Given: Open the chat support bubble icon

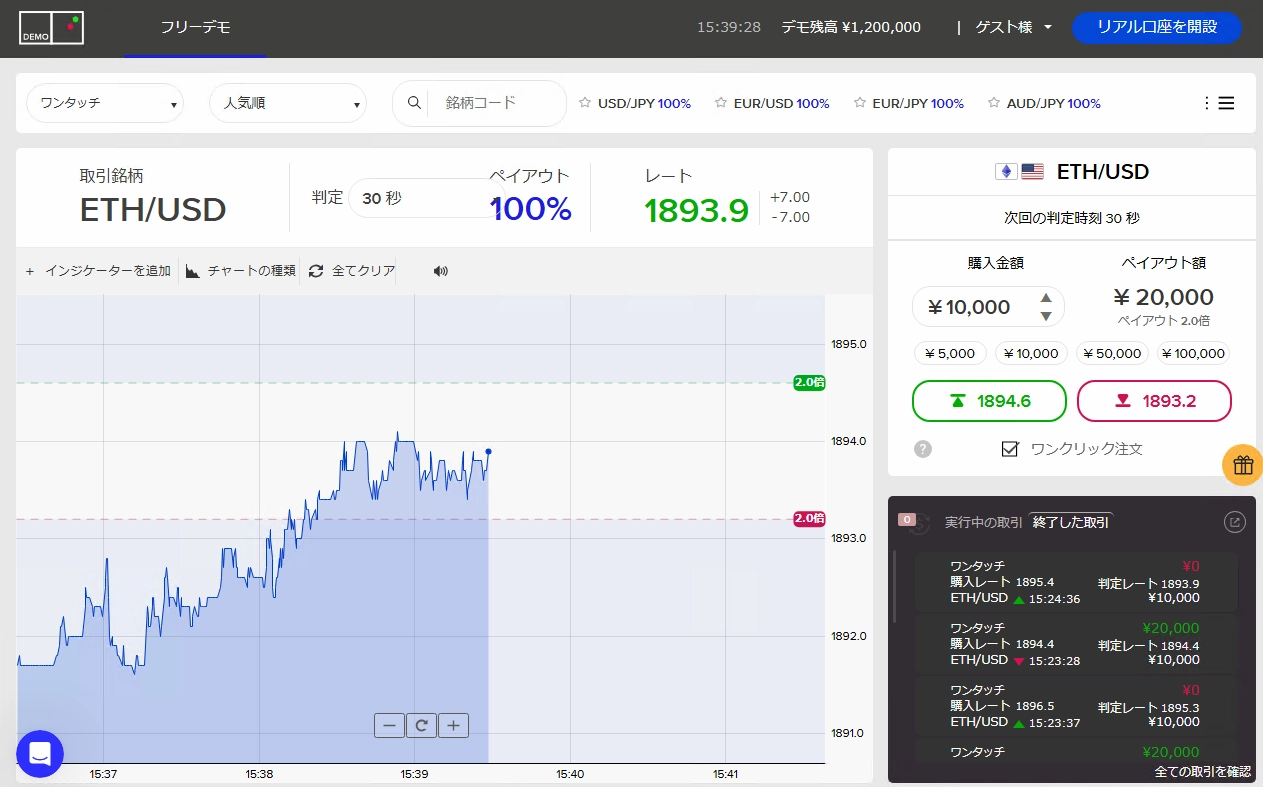Looking at the screenshot, I should [40, 754].
